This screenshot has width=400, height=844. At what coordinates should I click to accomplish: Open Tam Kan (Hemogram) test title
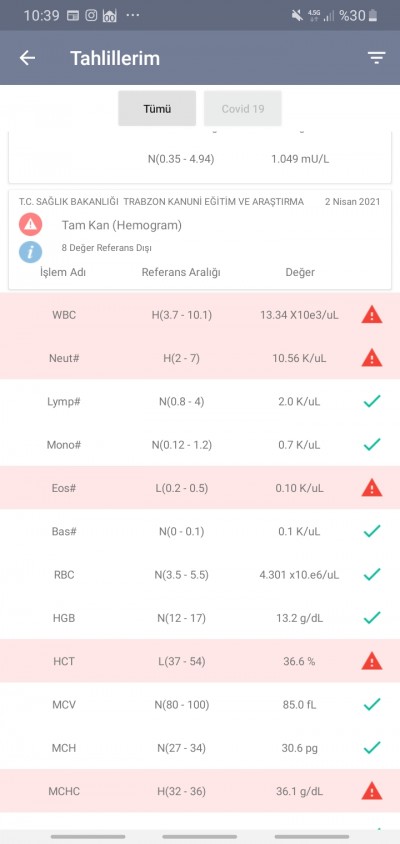click(122, 226)
